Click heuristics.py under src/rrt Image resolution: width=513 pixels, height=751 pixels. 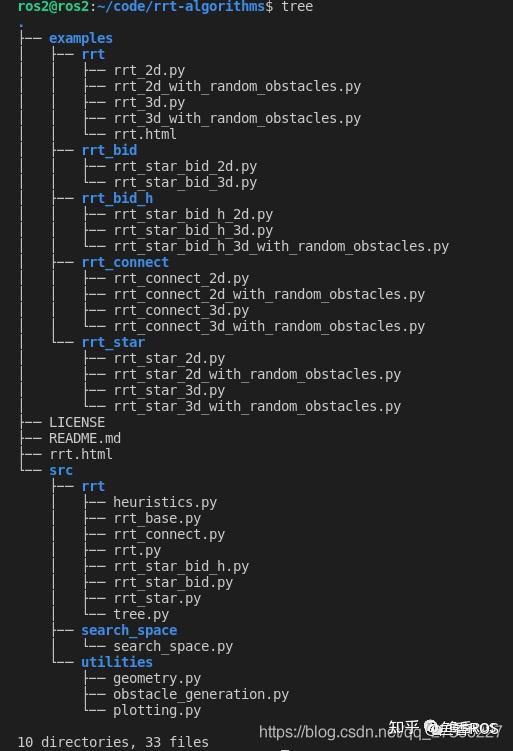pyautogui.click(x=165, y=502)
